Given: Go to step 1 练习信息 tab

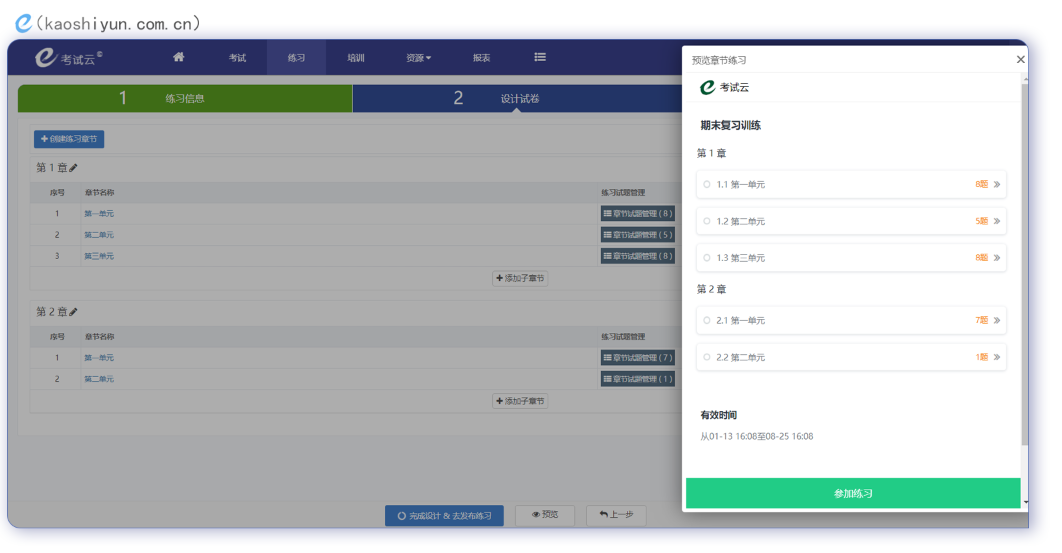Looking at the screenshot, I should point(185,98).
